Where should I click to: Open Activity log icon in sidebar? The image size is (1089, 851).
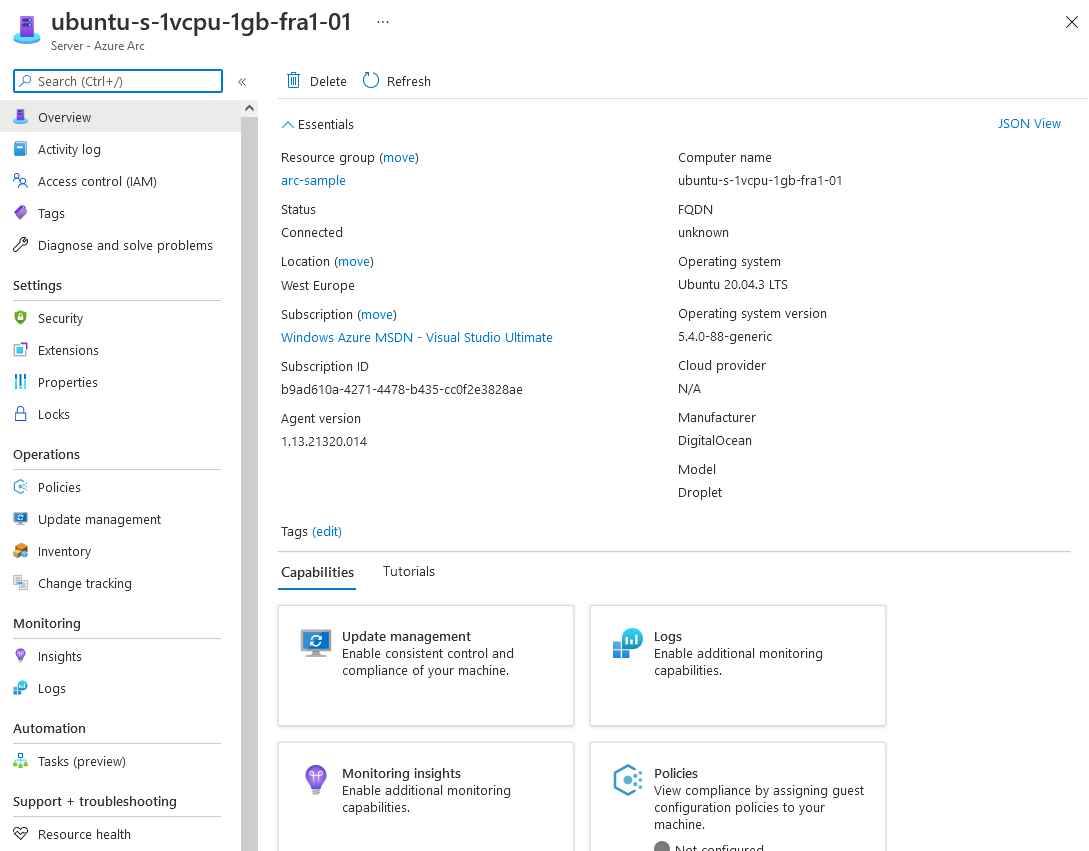[21, 149]
